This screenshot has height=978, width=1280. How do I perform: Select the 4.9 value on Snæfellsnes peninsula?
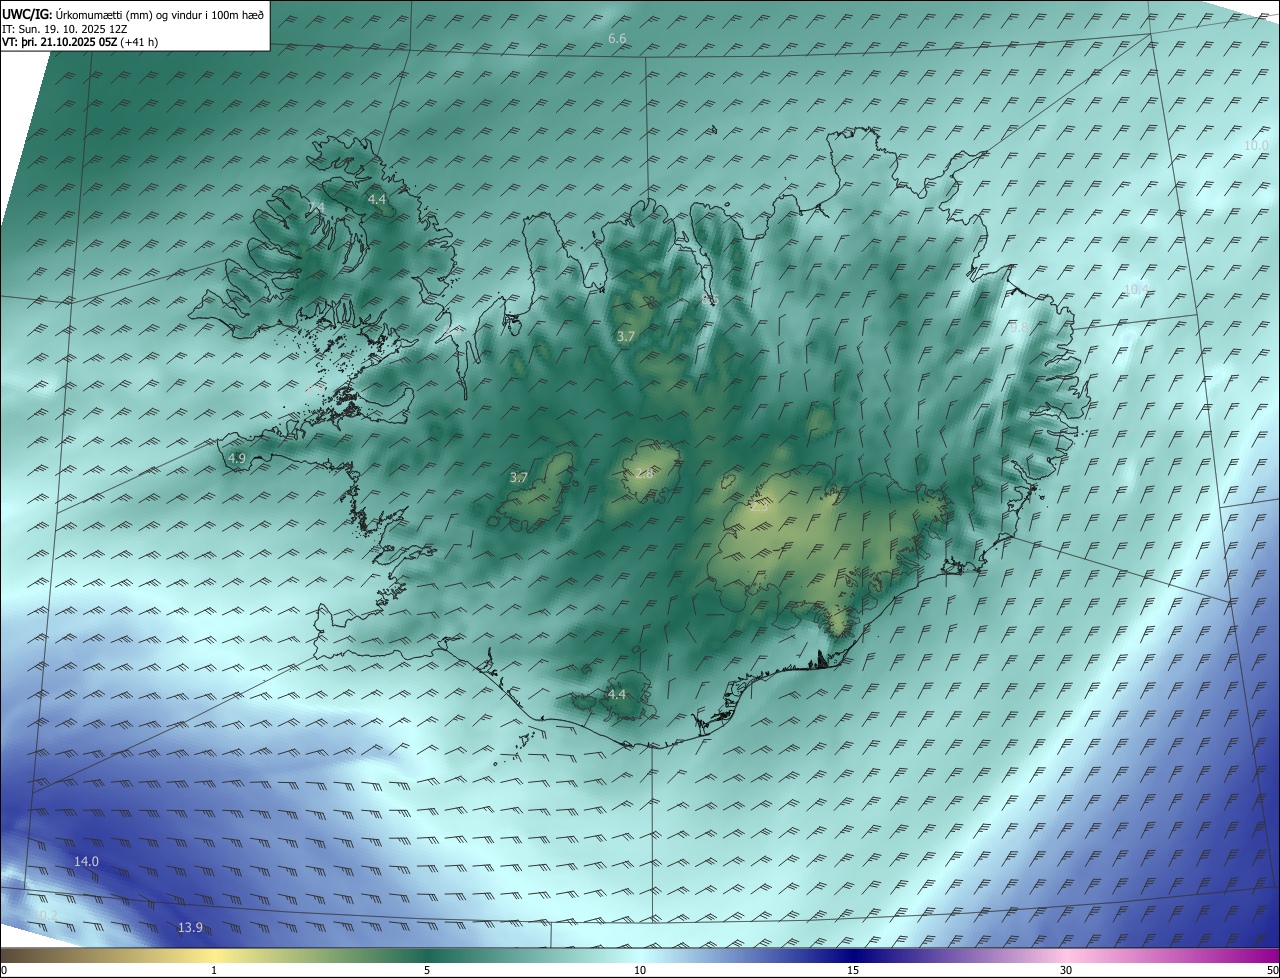click(x=237, y=458)
